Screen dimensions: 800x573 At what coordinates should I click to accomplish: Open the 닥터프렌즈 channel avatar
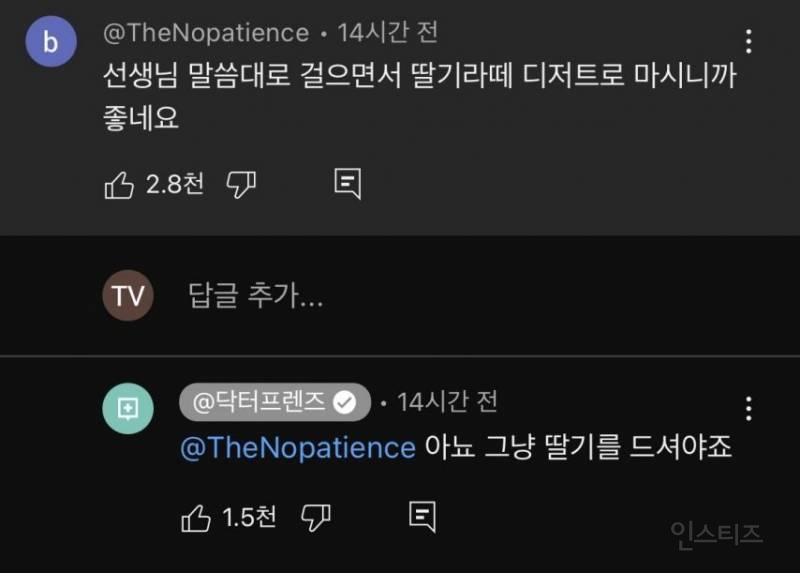tap(128, 409)
